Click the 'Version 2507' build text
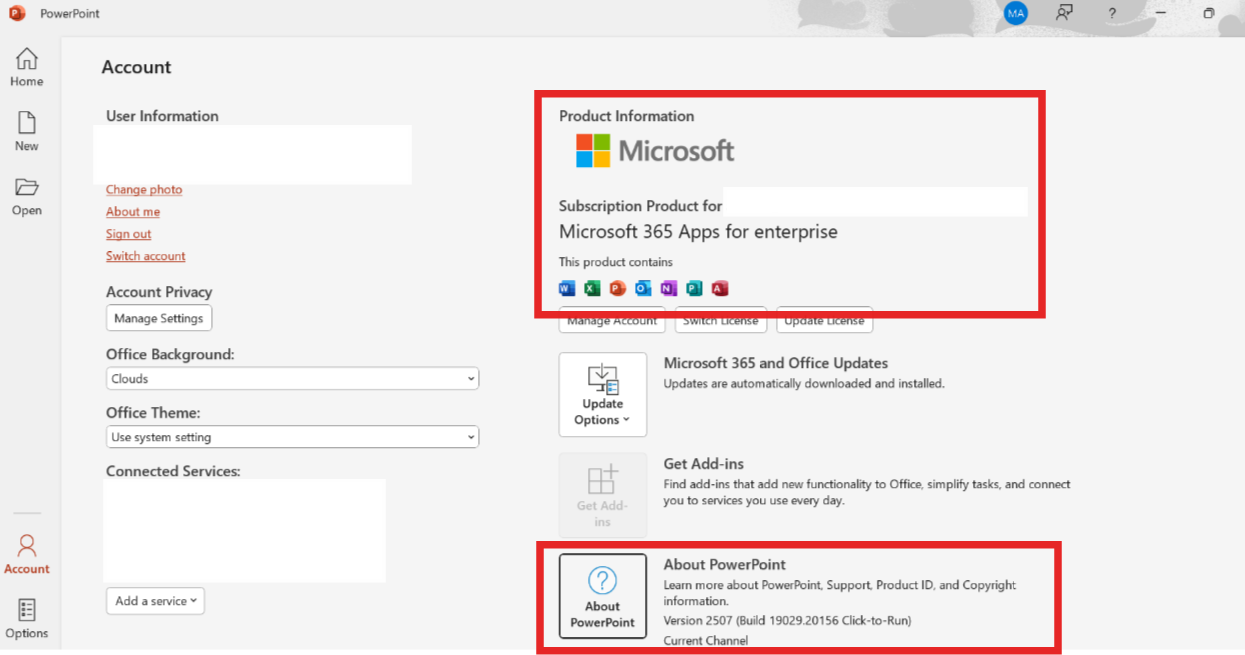1245x655 pixels. 787,621
